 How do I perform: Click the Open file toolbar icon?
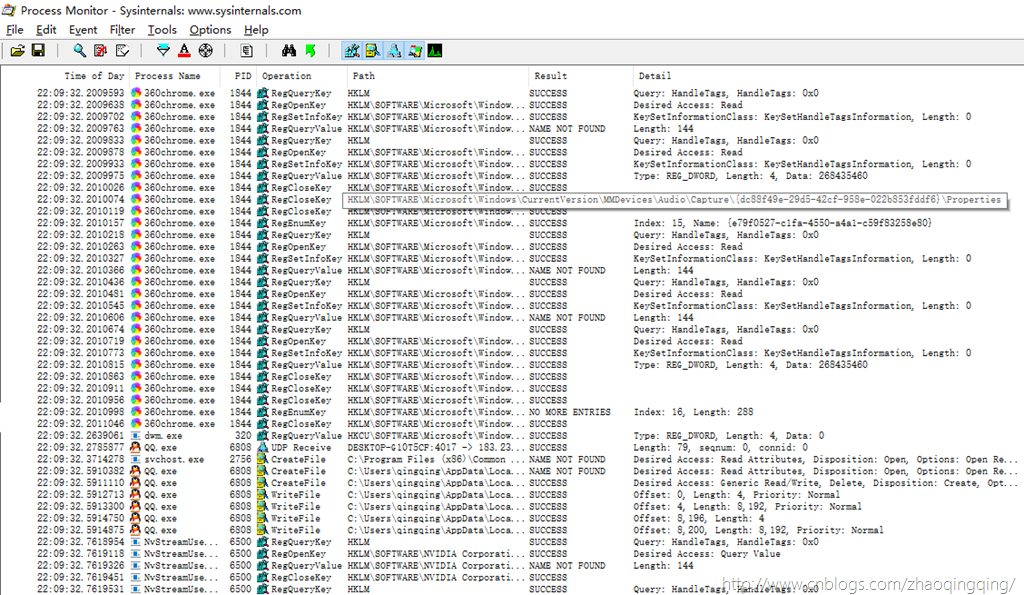[x=18, y=50]
